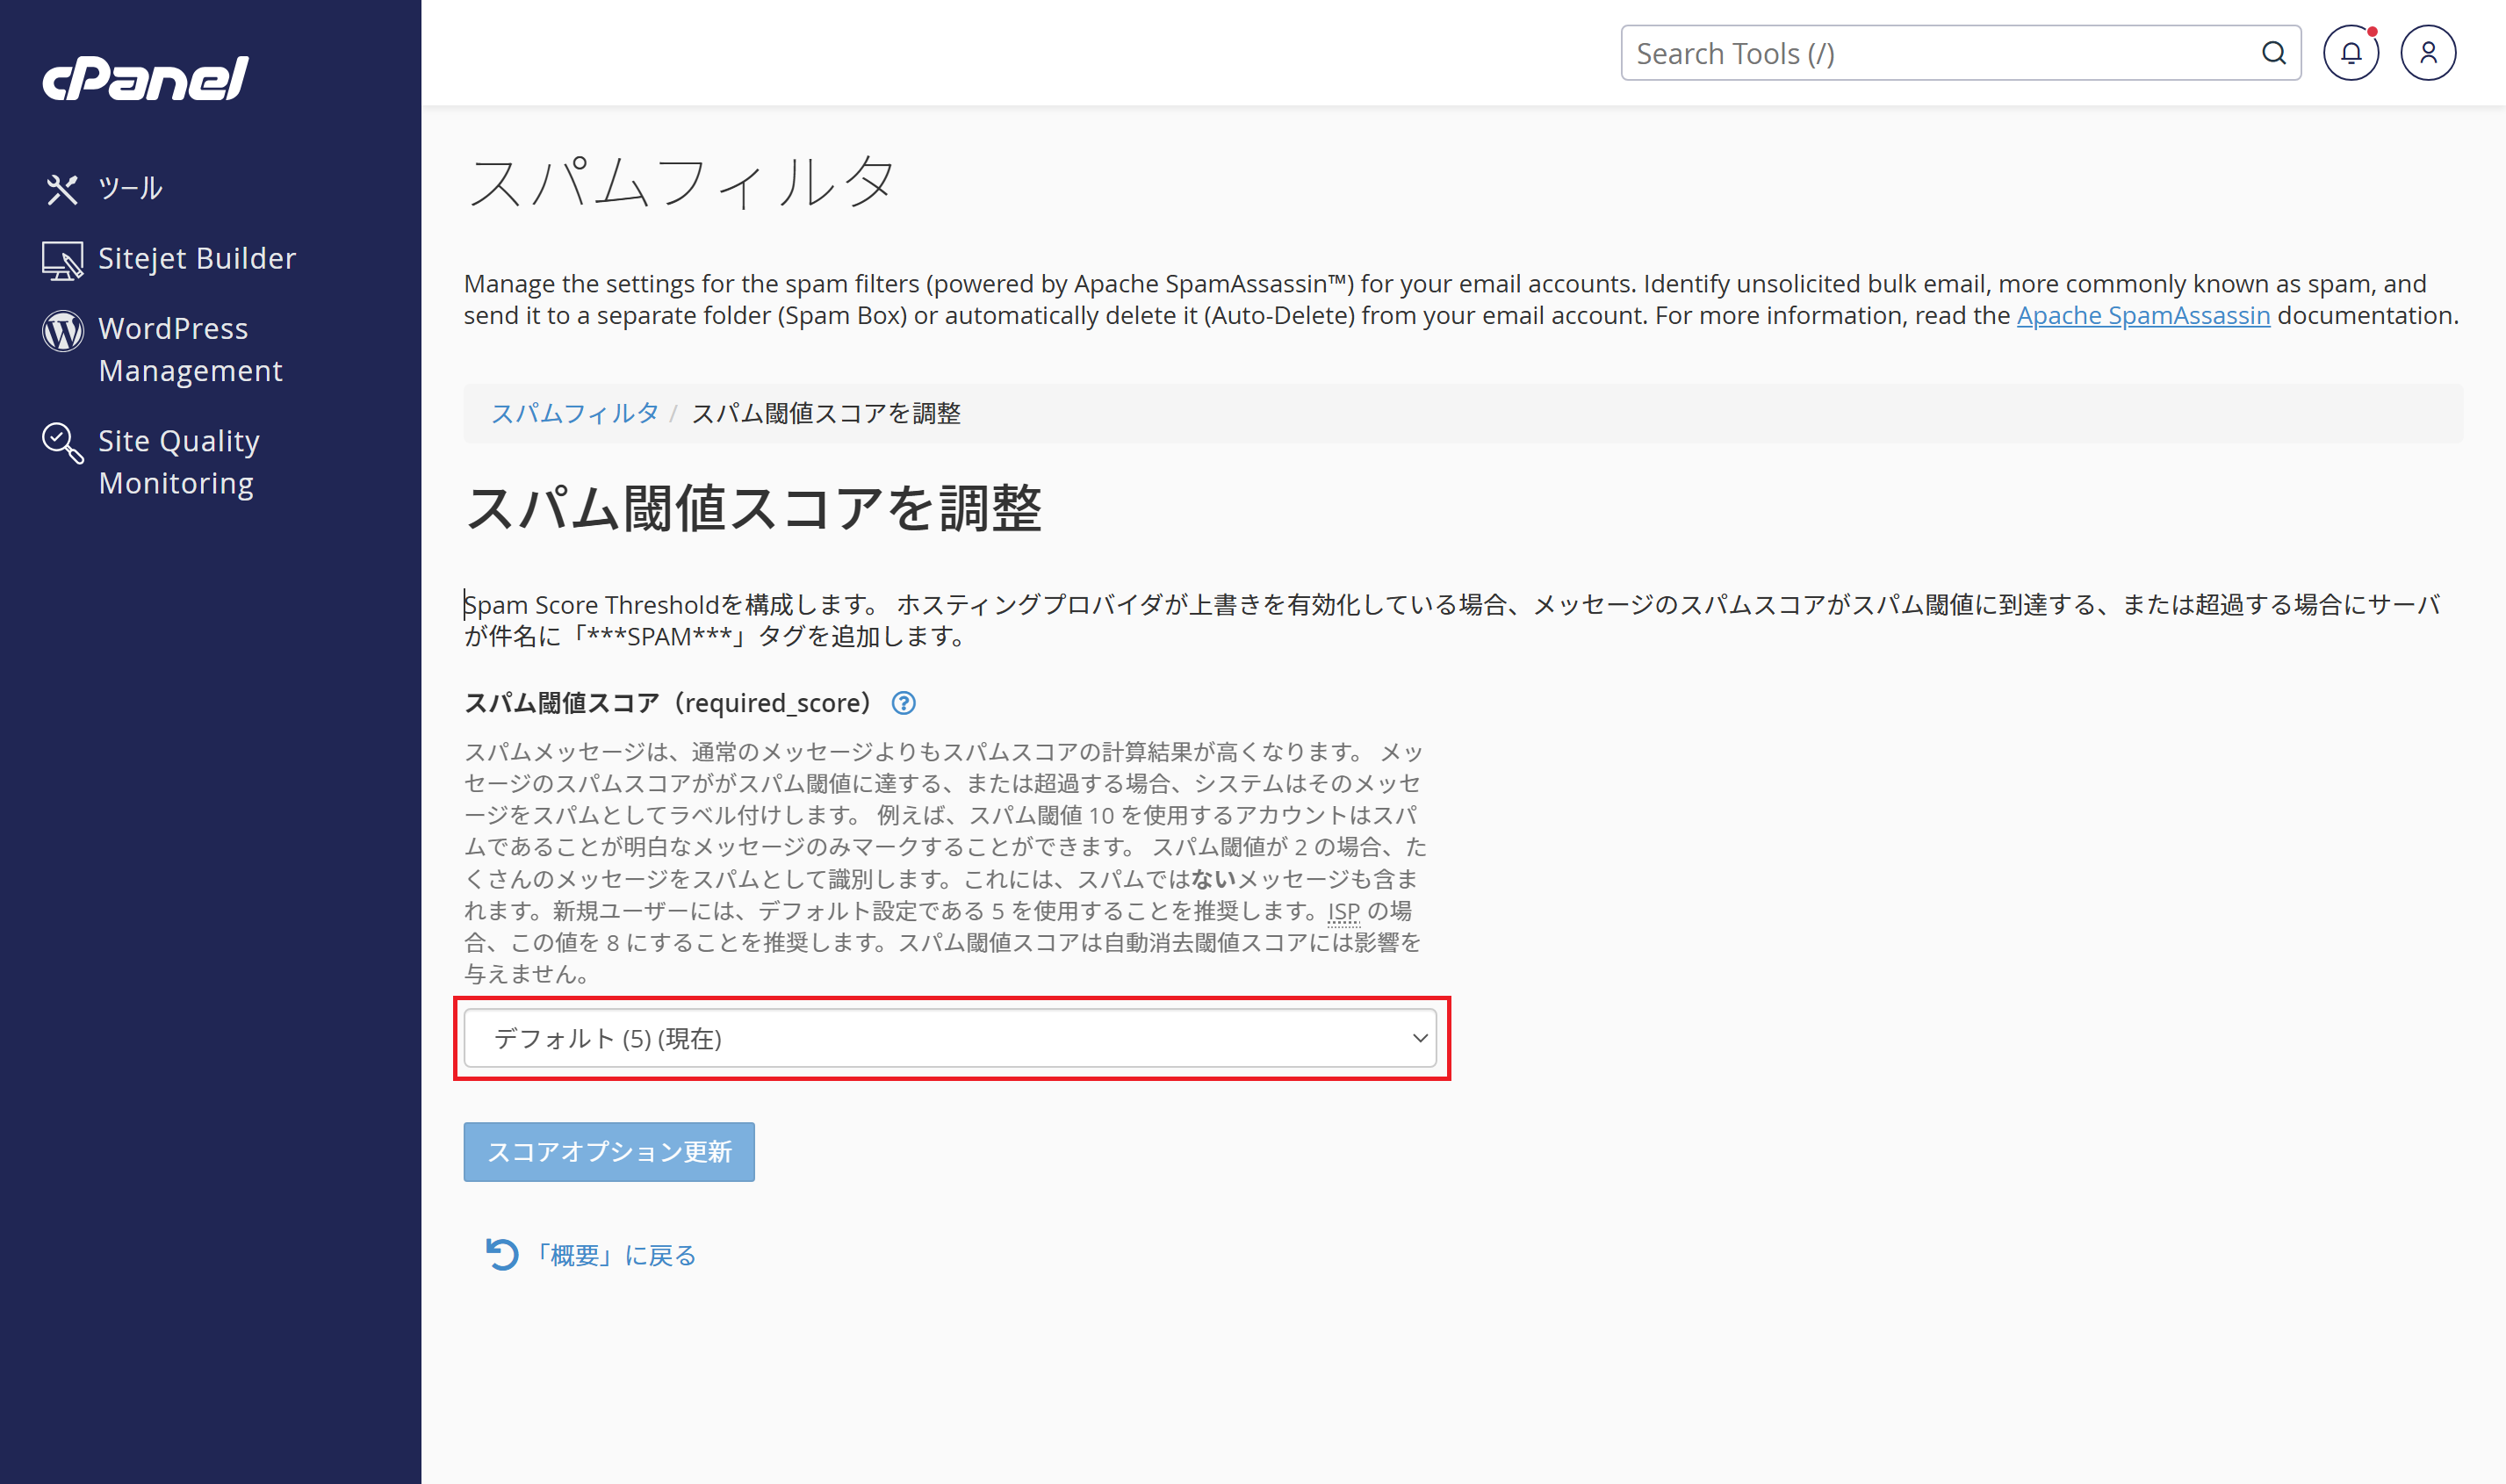This screenshot has height=1484, width=2506.
Task: Click the ISP abbreviation in the description
Action: click(x=1344, y=911)
